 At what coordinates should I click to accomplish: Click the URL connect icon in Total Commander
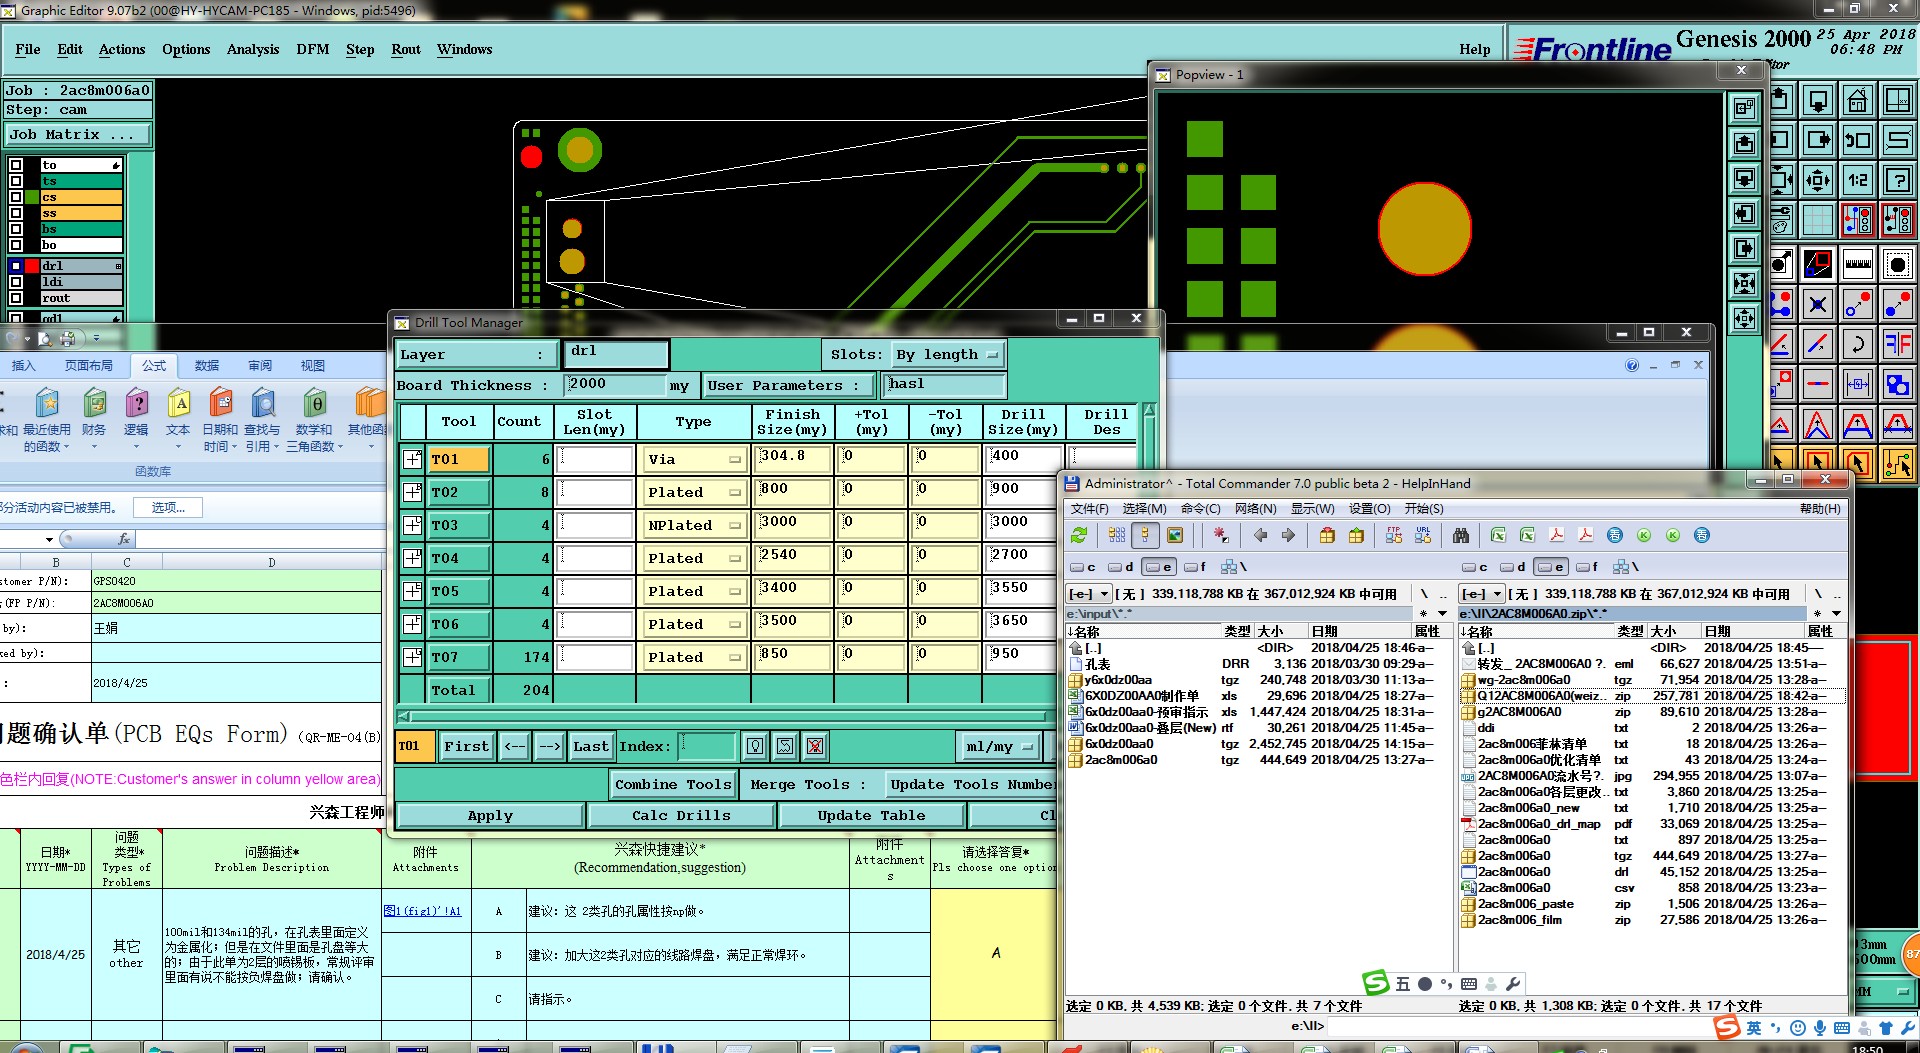pyautogui.click(x=1423, y=536)
